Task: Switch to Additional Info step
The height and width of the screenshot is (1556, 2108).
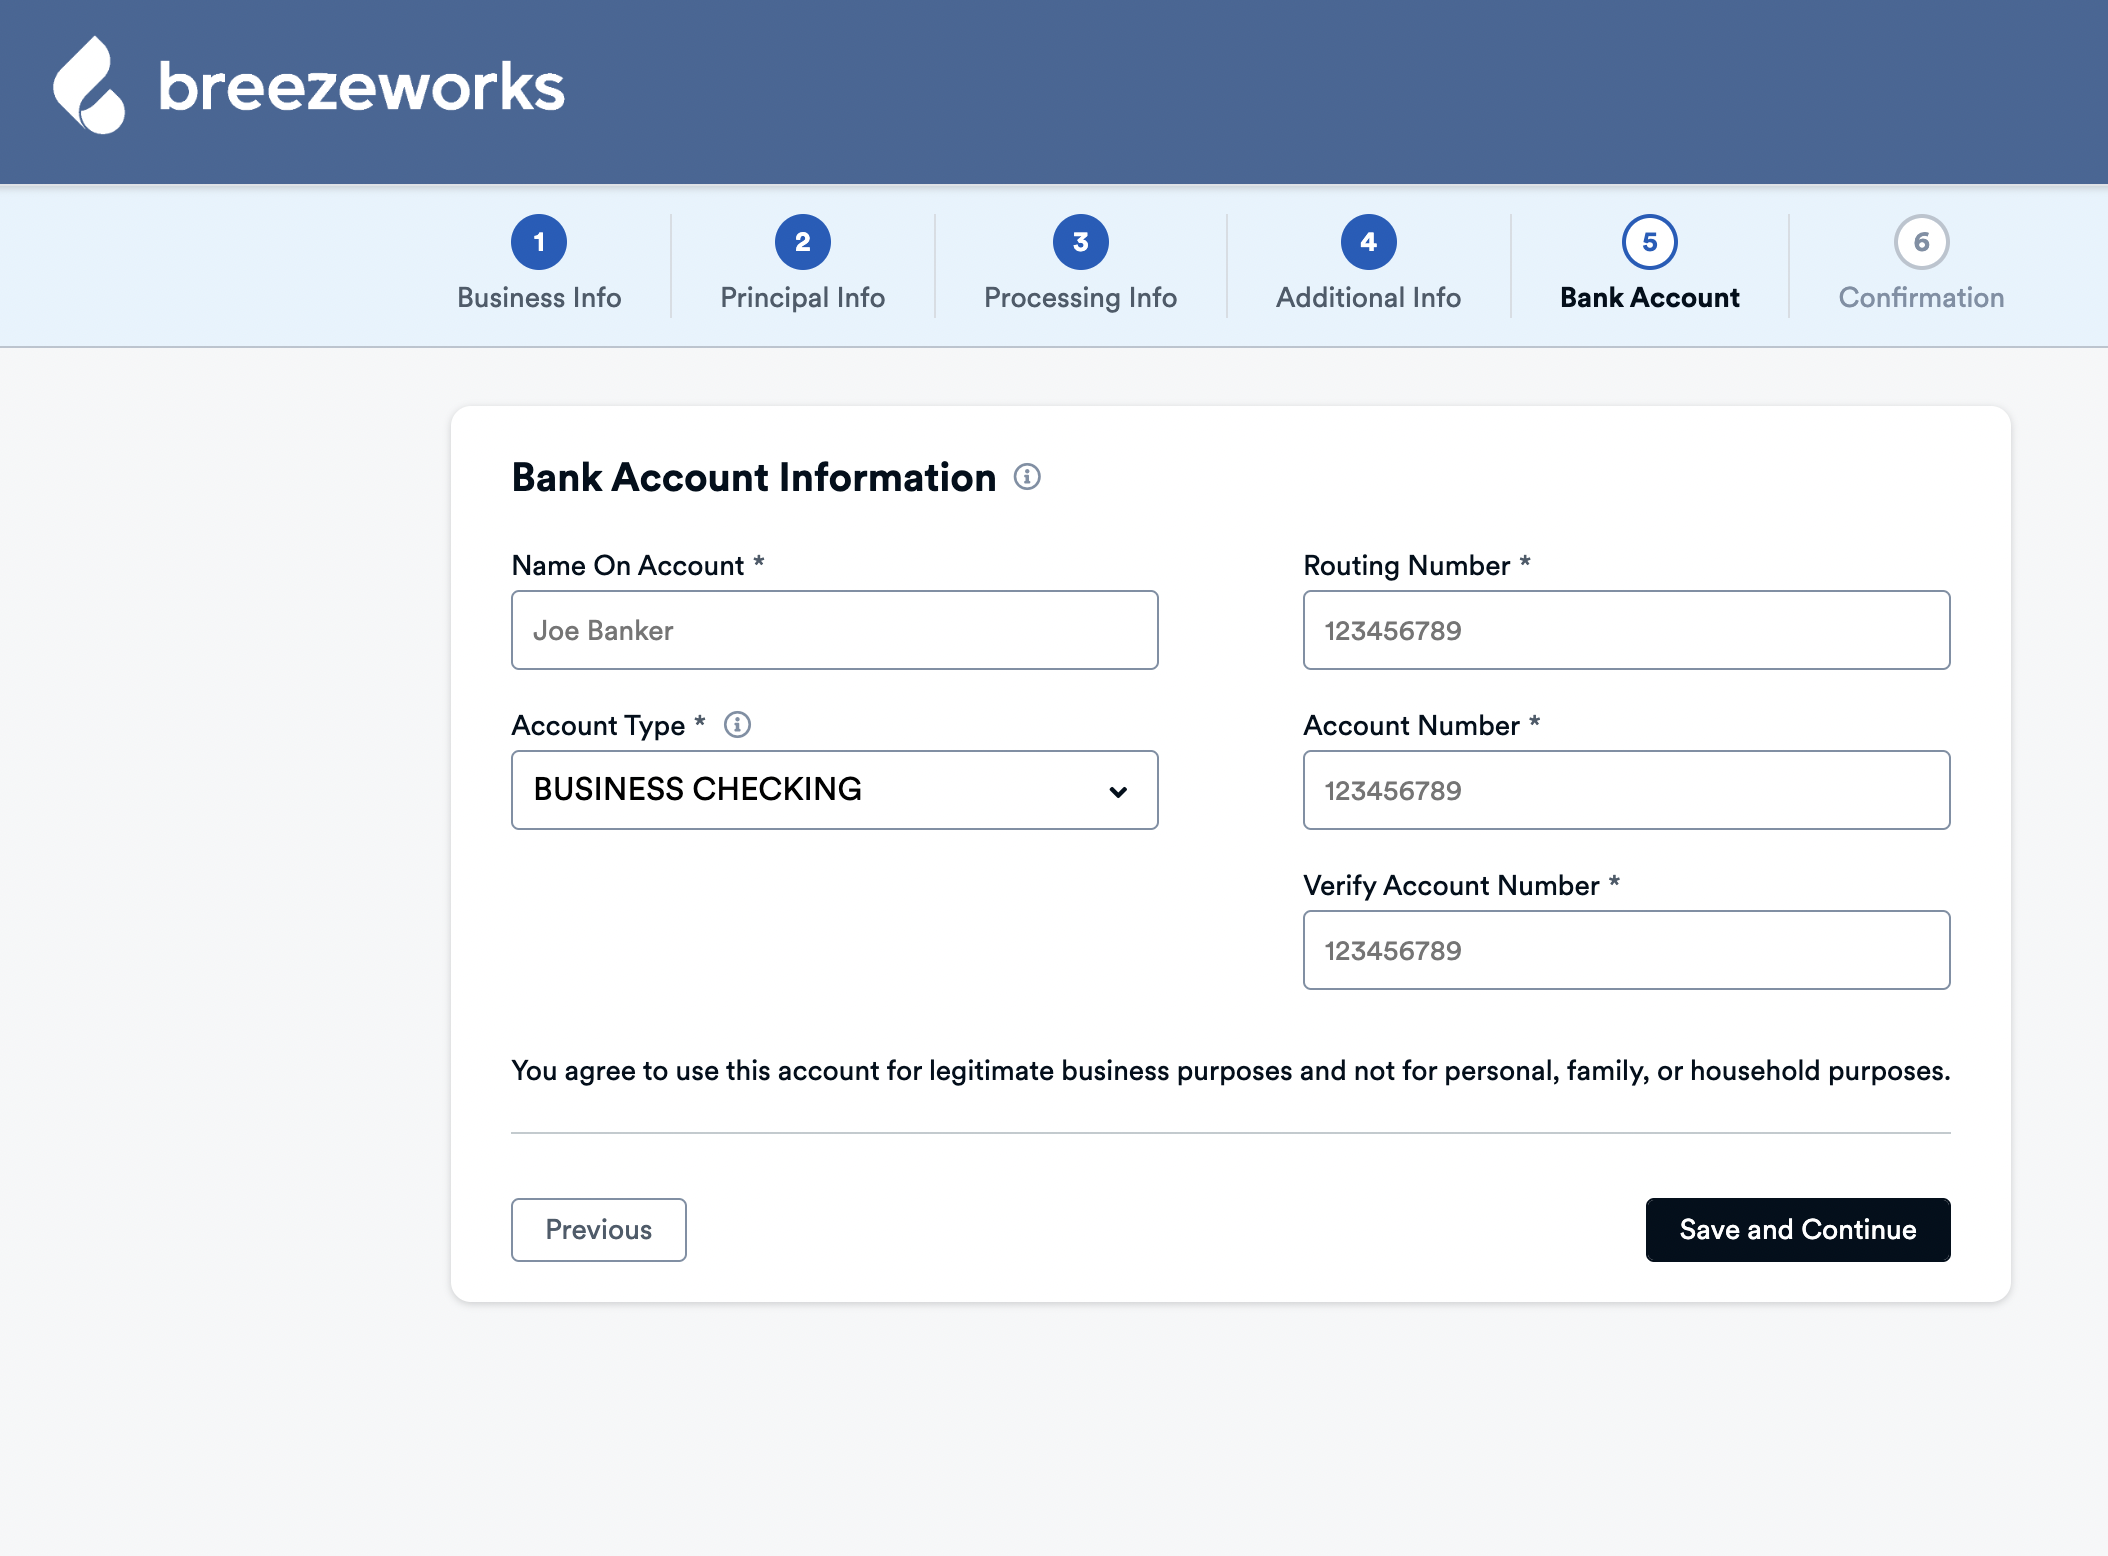Action: 1369,298
